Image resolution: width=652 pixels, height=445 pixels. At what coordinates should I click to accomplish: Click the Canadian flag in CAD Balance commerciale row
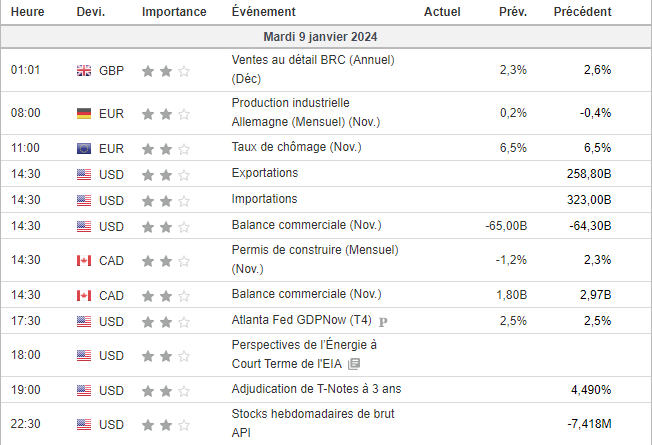[x=84, y=295]
